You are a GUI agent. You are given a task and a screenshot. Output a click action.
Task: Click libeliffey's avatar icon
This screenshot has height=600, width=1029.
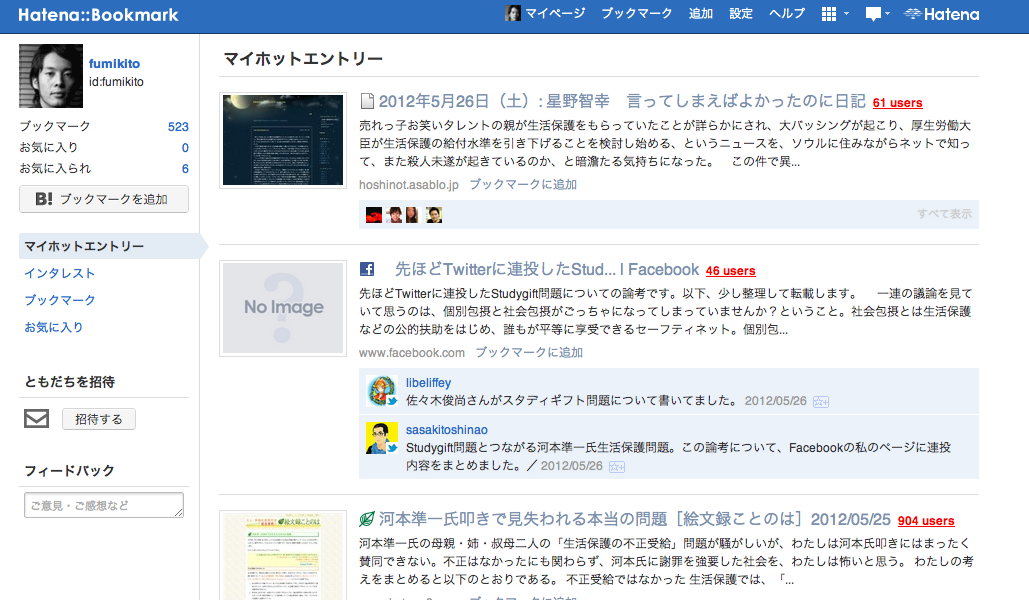[x=381, y=391]
